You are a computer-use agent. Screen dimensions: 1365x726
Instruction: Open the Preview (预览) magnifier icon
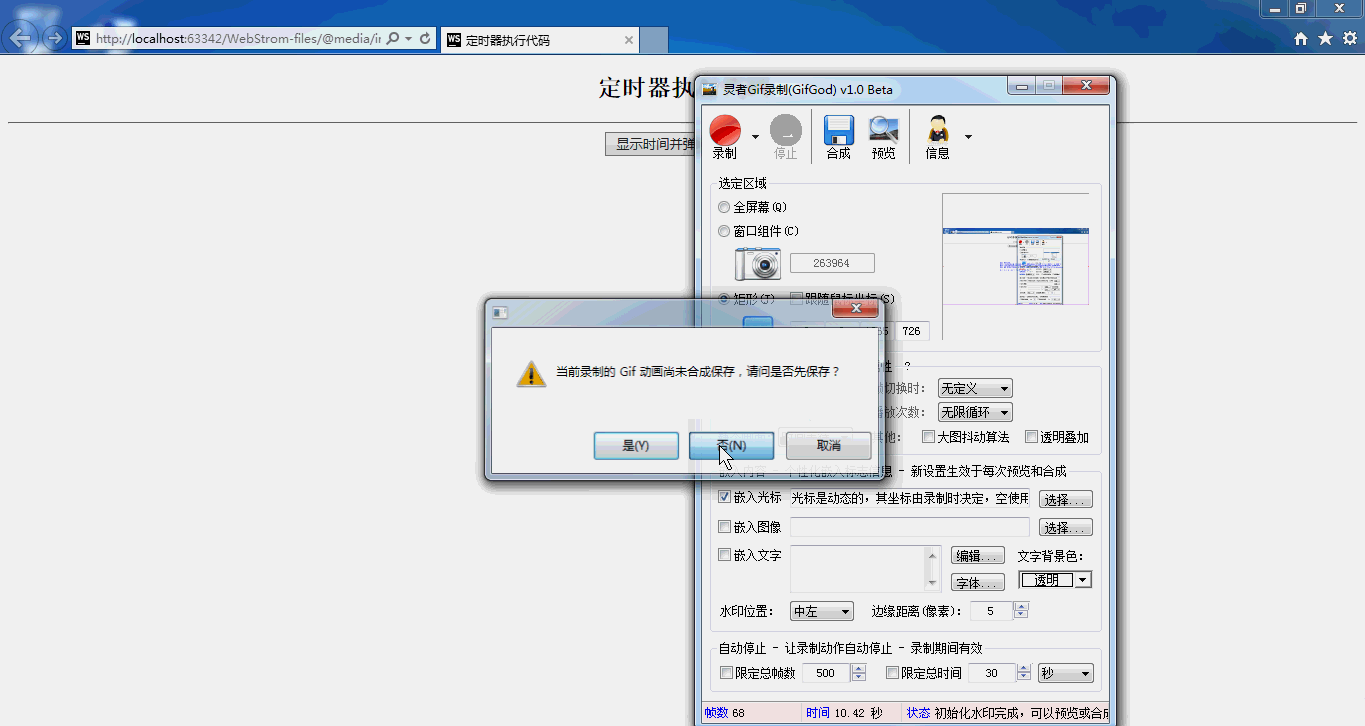[x=883, y=130]
